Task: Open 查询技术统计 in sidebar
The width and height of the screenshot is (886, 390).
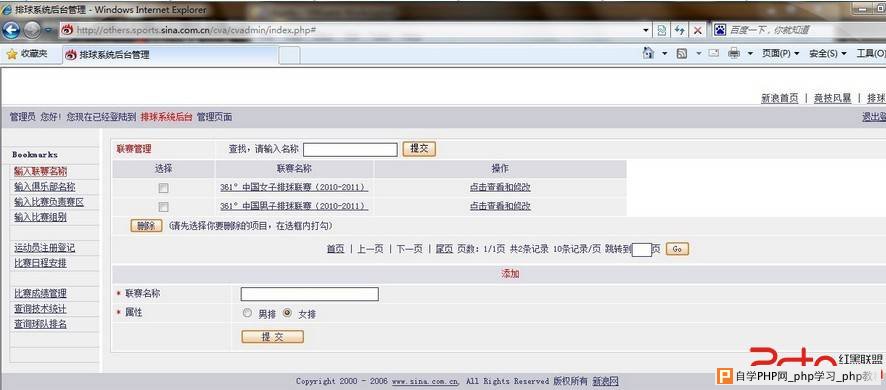Action: 40,309
